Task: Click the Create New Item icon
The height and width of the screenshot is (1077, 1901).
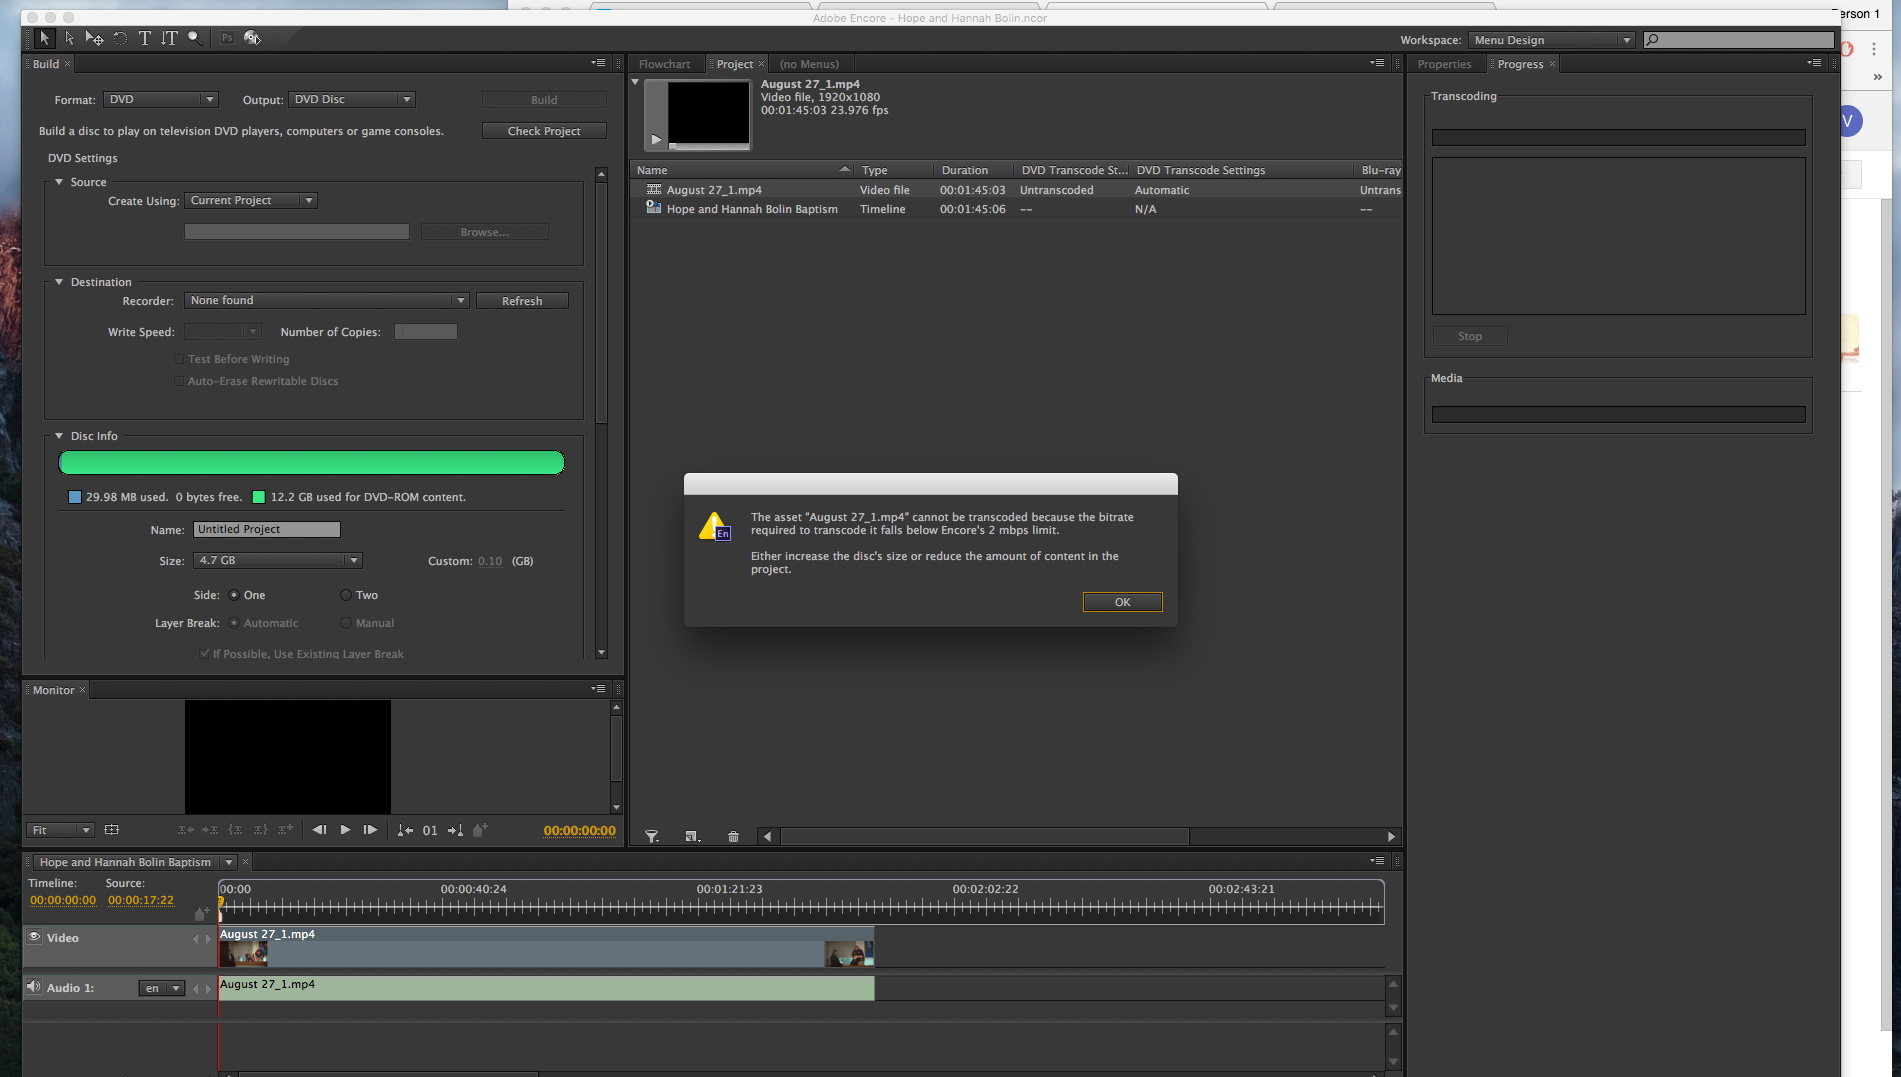Action: [x=692, y=836]
